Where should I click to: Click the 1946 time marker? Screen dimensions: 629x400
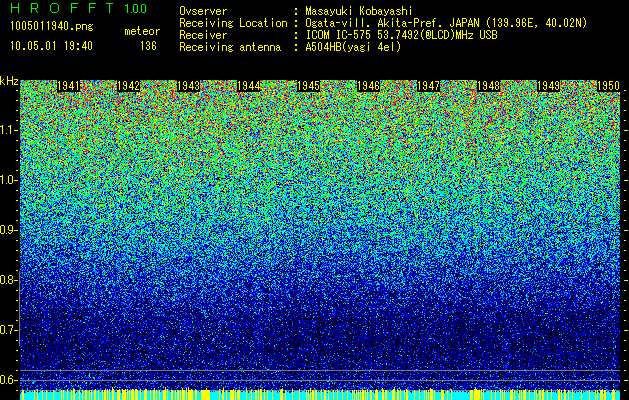[369, 86]
